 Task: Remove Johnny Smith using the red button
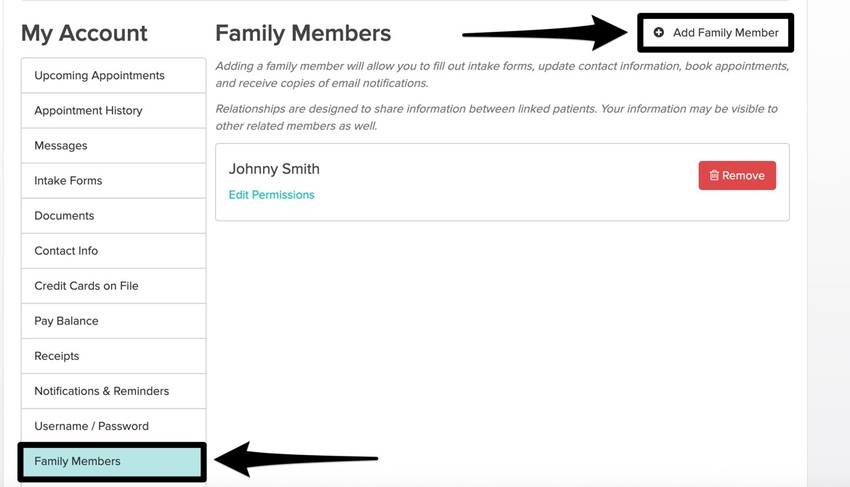click(737, 176)
